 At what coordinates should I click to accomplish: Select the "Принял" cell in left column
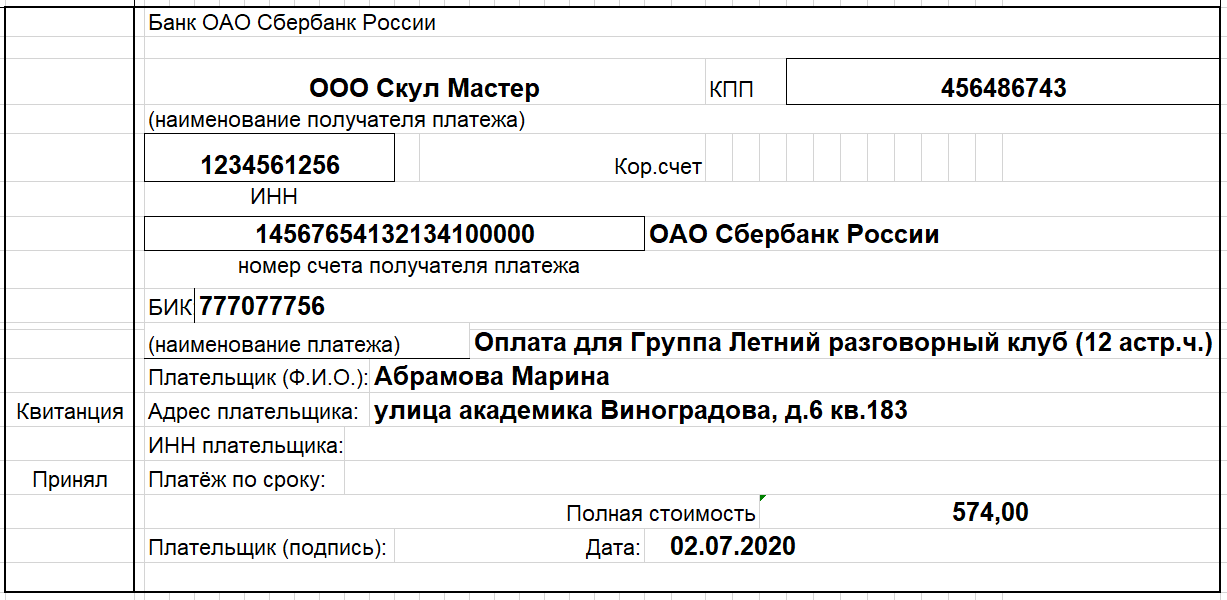point(70,480)
